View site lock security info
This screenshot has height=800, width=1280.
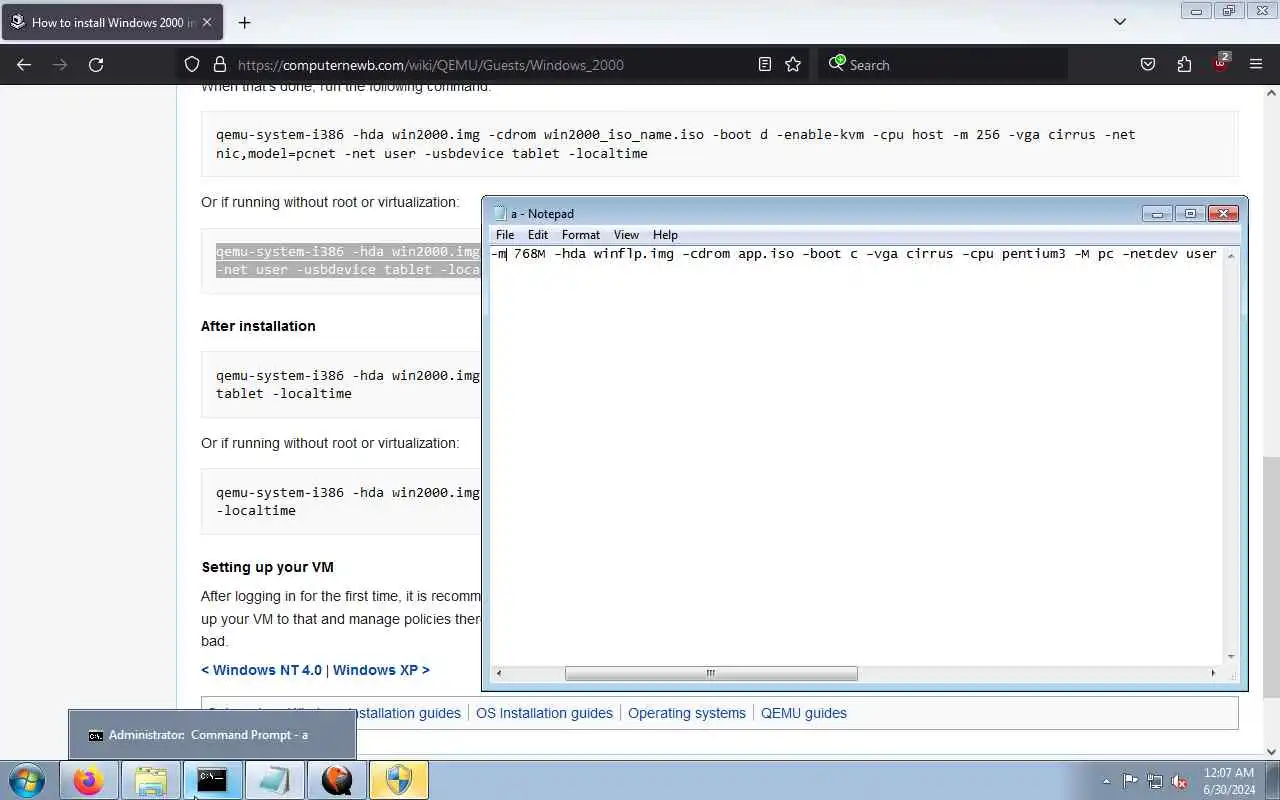tap(220, 64)
